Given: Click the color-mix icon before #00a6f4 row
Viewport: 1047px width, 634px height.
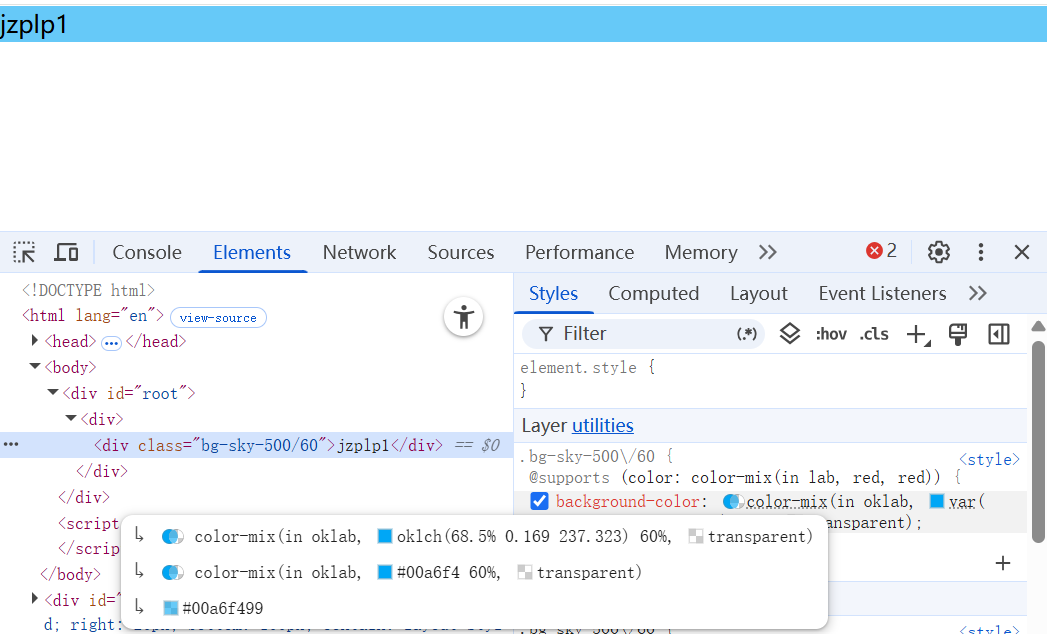Looking at the screenshot, I should (x=172, y=573).
